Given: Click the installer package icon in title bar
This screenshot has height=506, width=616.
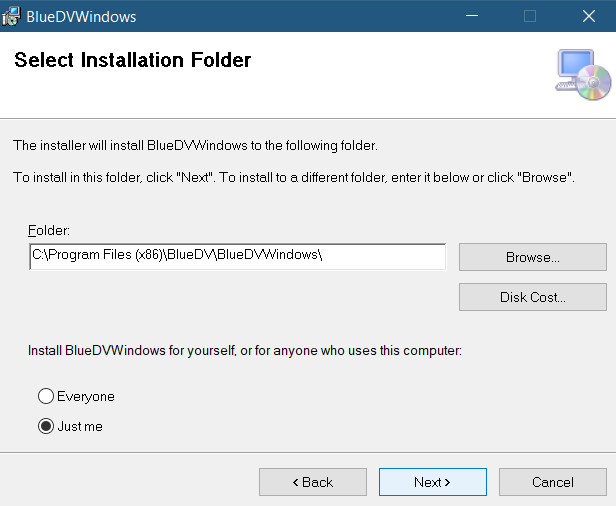Looking at the screenshot, I should 11,16.
